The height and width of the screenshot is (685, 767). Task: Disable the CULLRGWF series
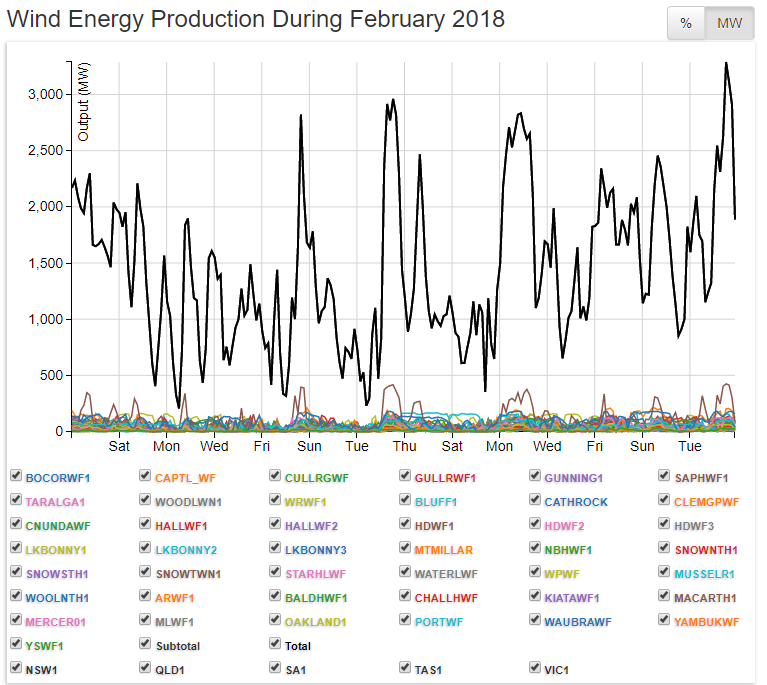275,477
